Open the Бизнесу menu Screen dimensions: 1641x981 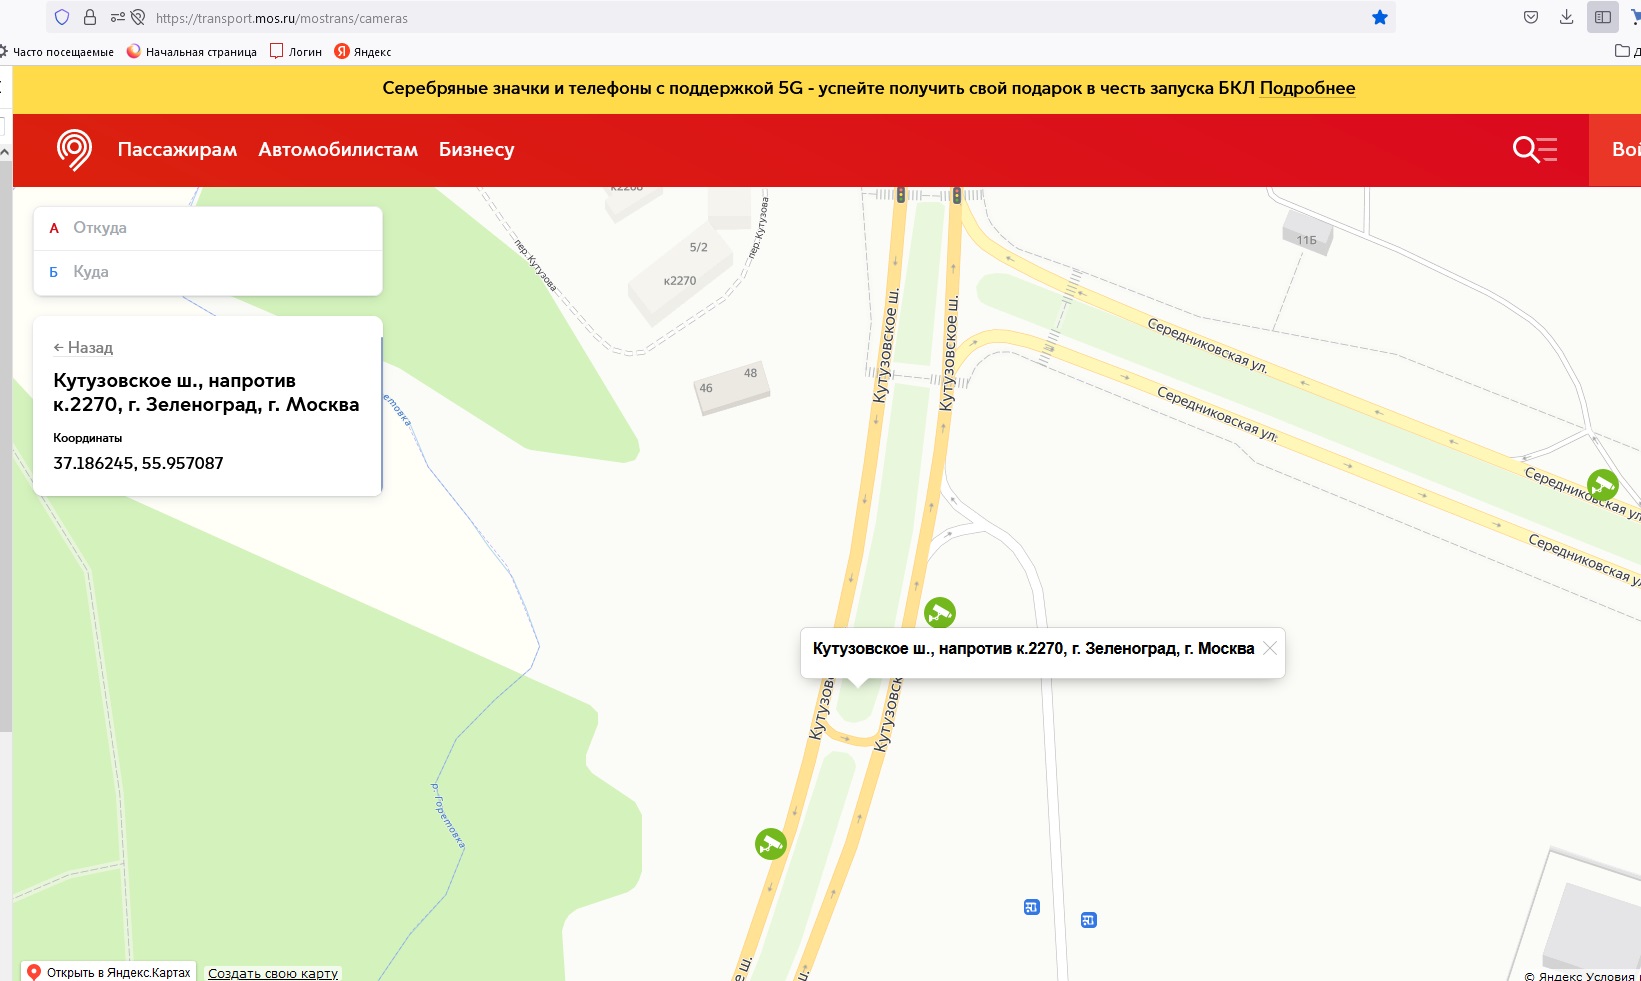[x=476, y=150]
